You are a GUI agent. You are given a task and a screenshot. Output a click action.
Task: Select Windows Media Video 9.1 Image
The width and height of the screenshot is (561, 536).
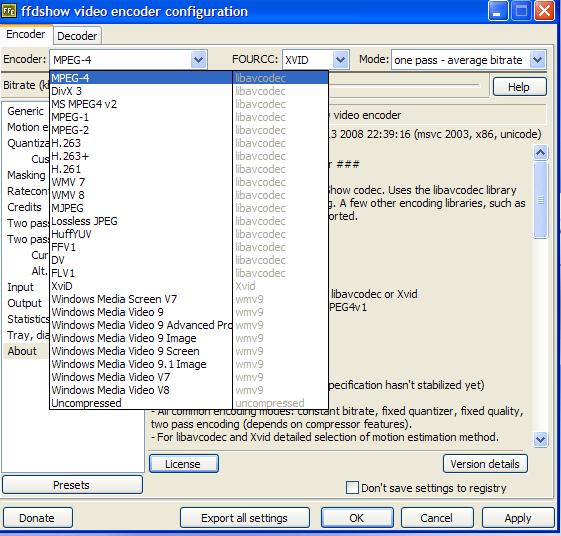(x=189, y=364)
